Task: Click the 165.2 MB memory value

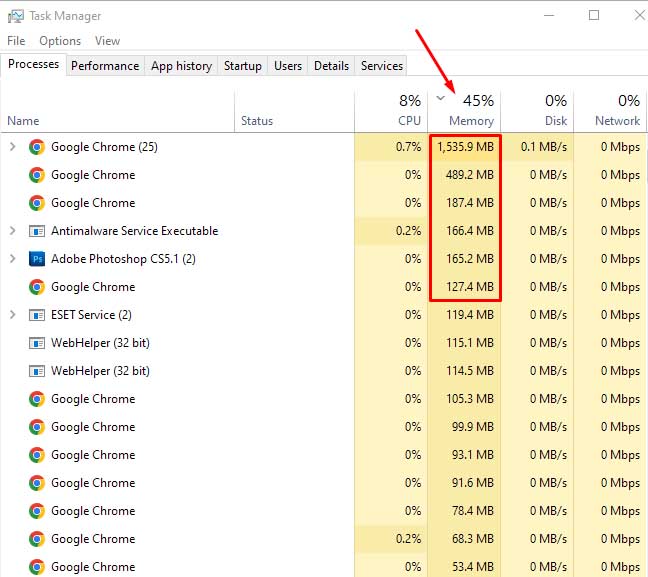Action: tap(469, 259)
